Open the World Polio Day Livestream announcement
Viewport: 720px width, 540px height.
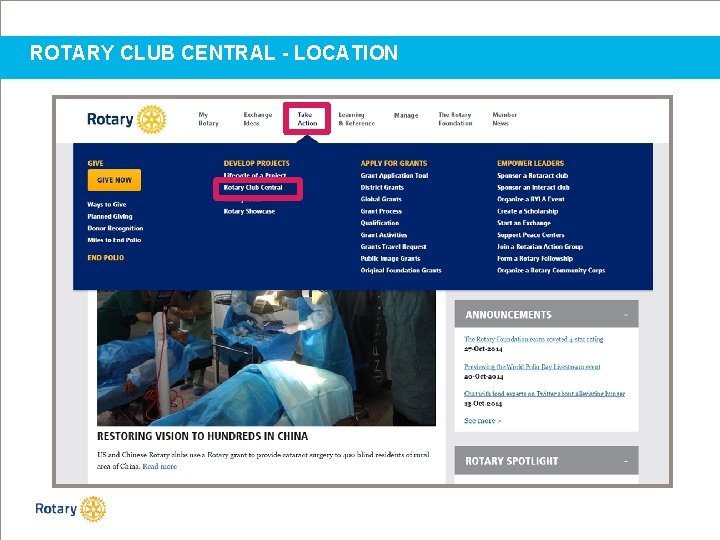(532, 366)
